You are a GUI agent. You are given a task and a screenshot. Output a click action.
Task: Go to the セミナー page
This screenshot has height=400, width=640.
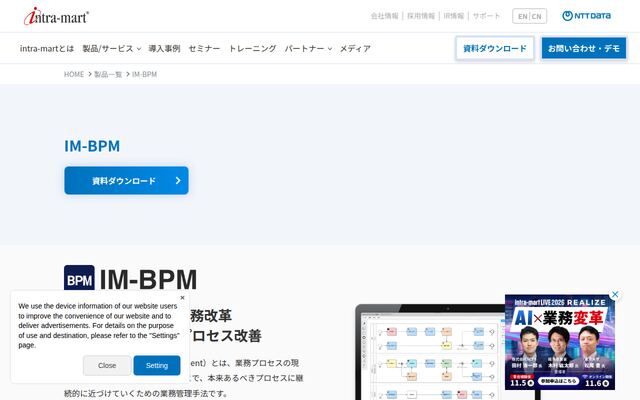click(x=204, y=48)
